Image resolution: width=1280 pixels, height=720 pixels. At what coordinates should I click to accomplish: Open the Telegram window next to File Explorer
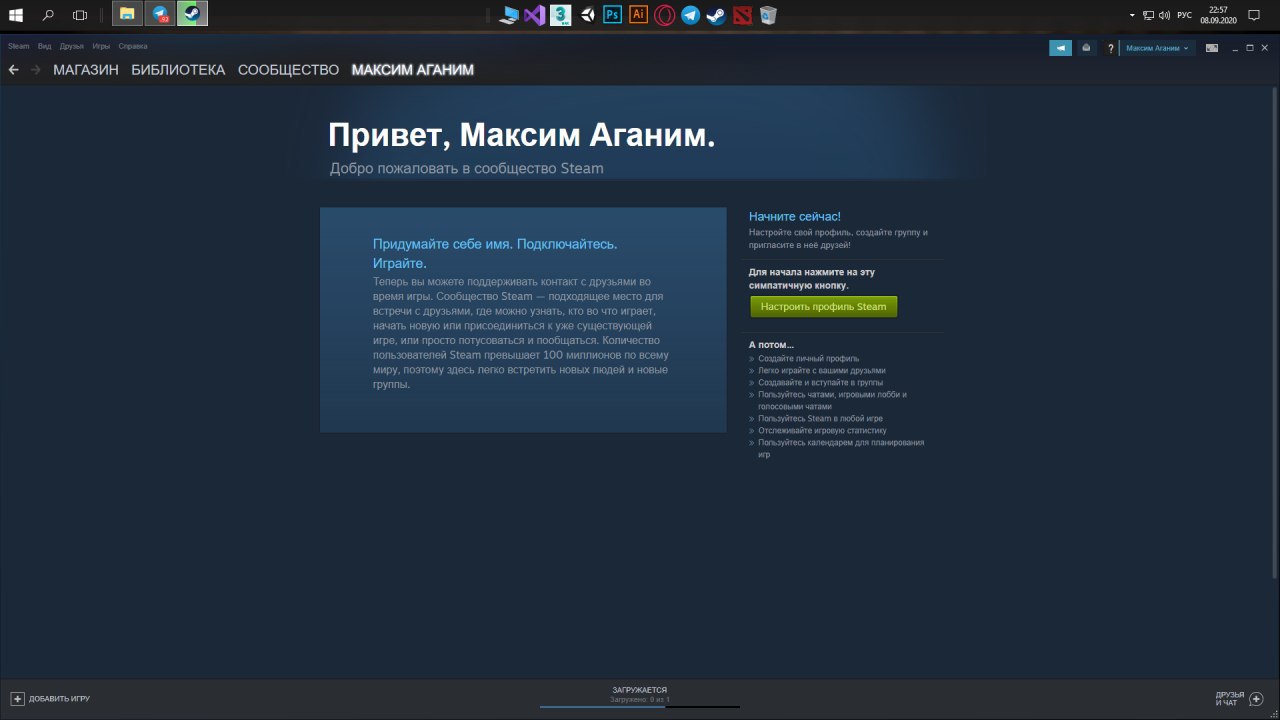click(x=160, y=14)
